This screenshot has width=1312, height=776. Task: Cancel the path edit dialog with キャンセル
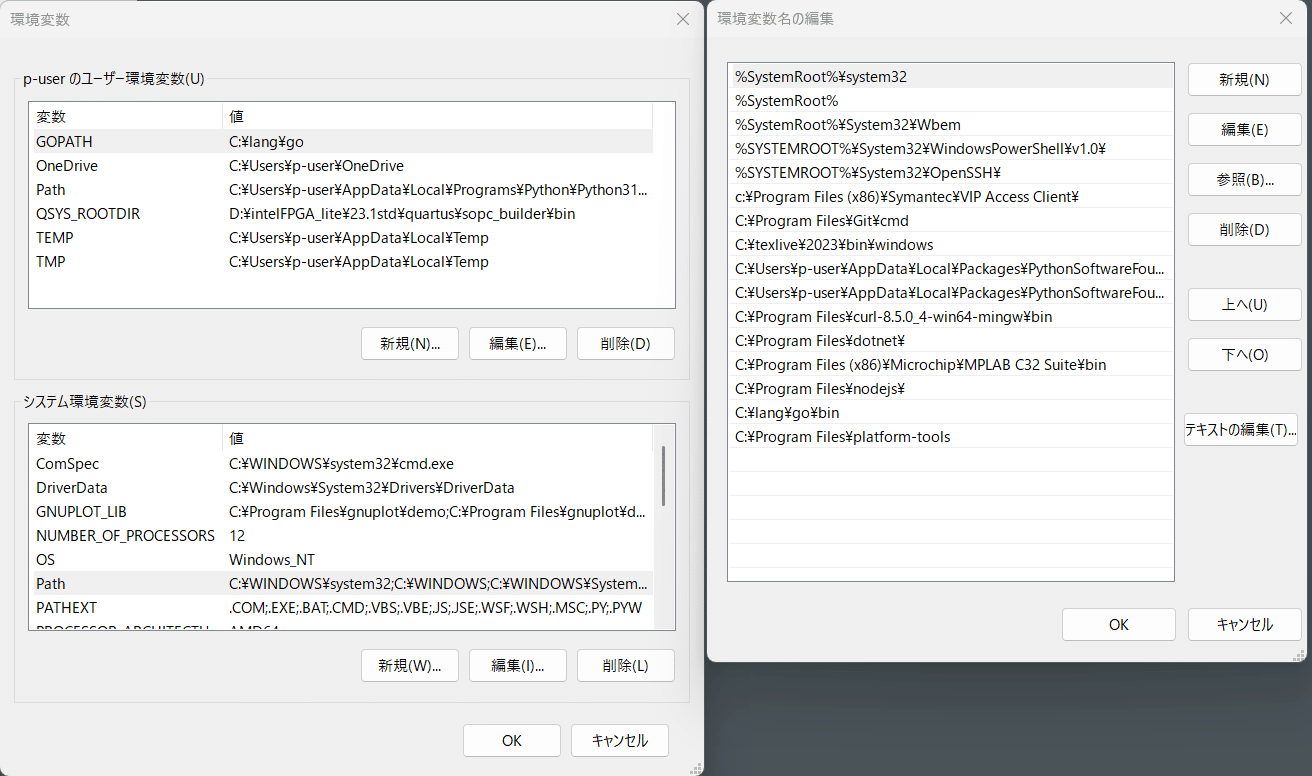1244,625
